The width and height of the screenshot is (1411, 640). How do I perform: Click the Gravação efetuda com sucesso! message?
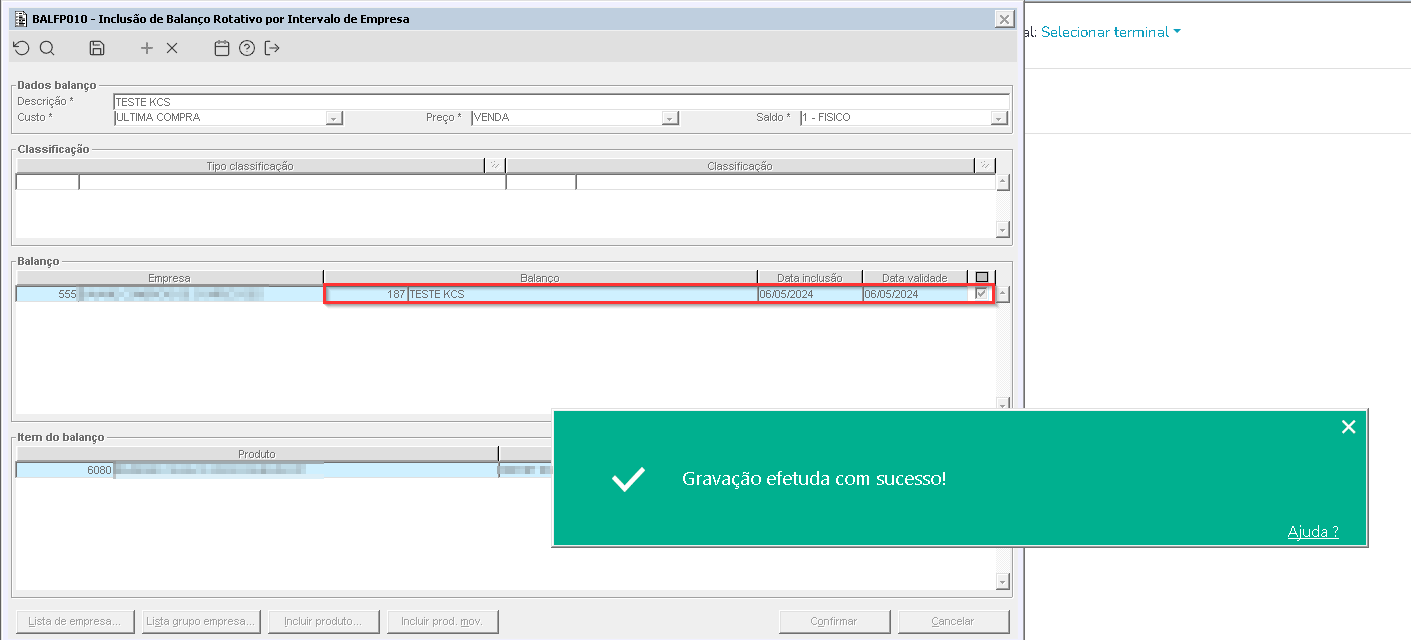coord(814,479)
